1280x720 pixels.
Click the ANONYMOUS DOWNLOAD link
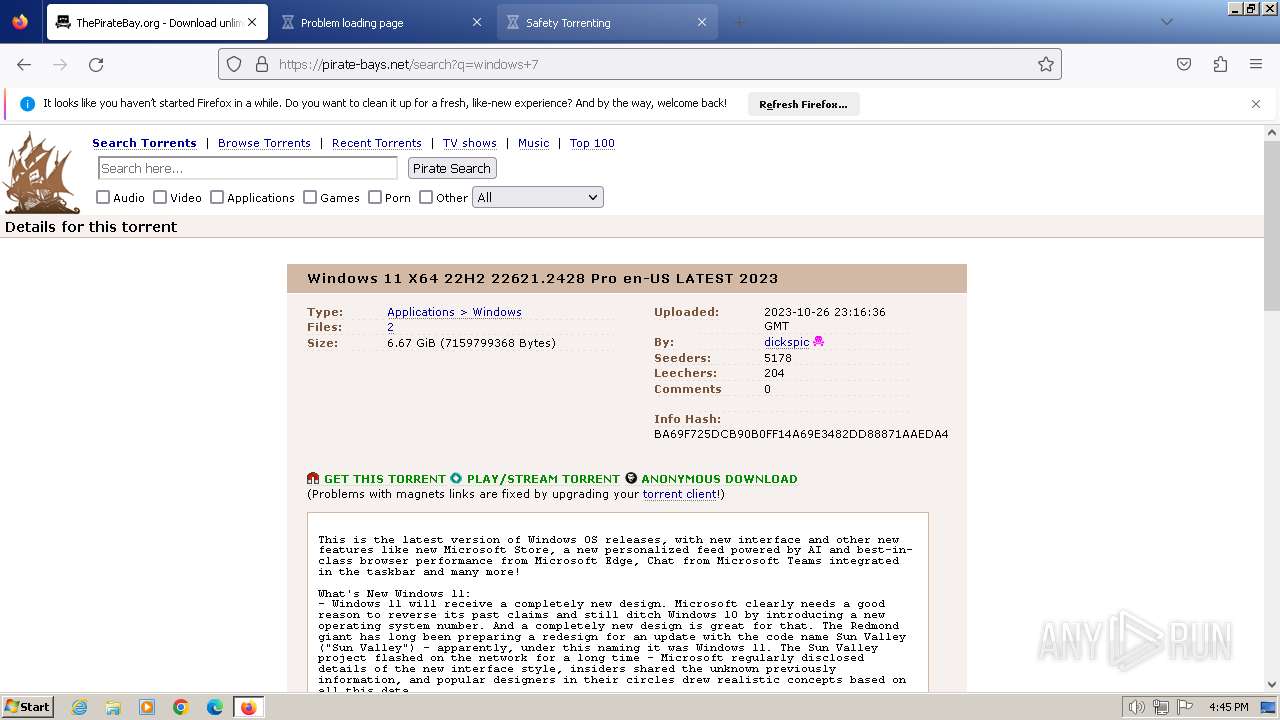click(x=719, y=479)
